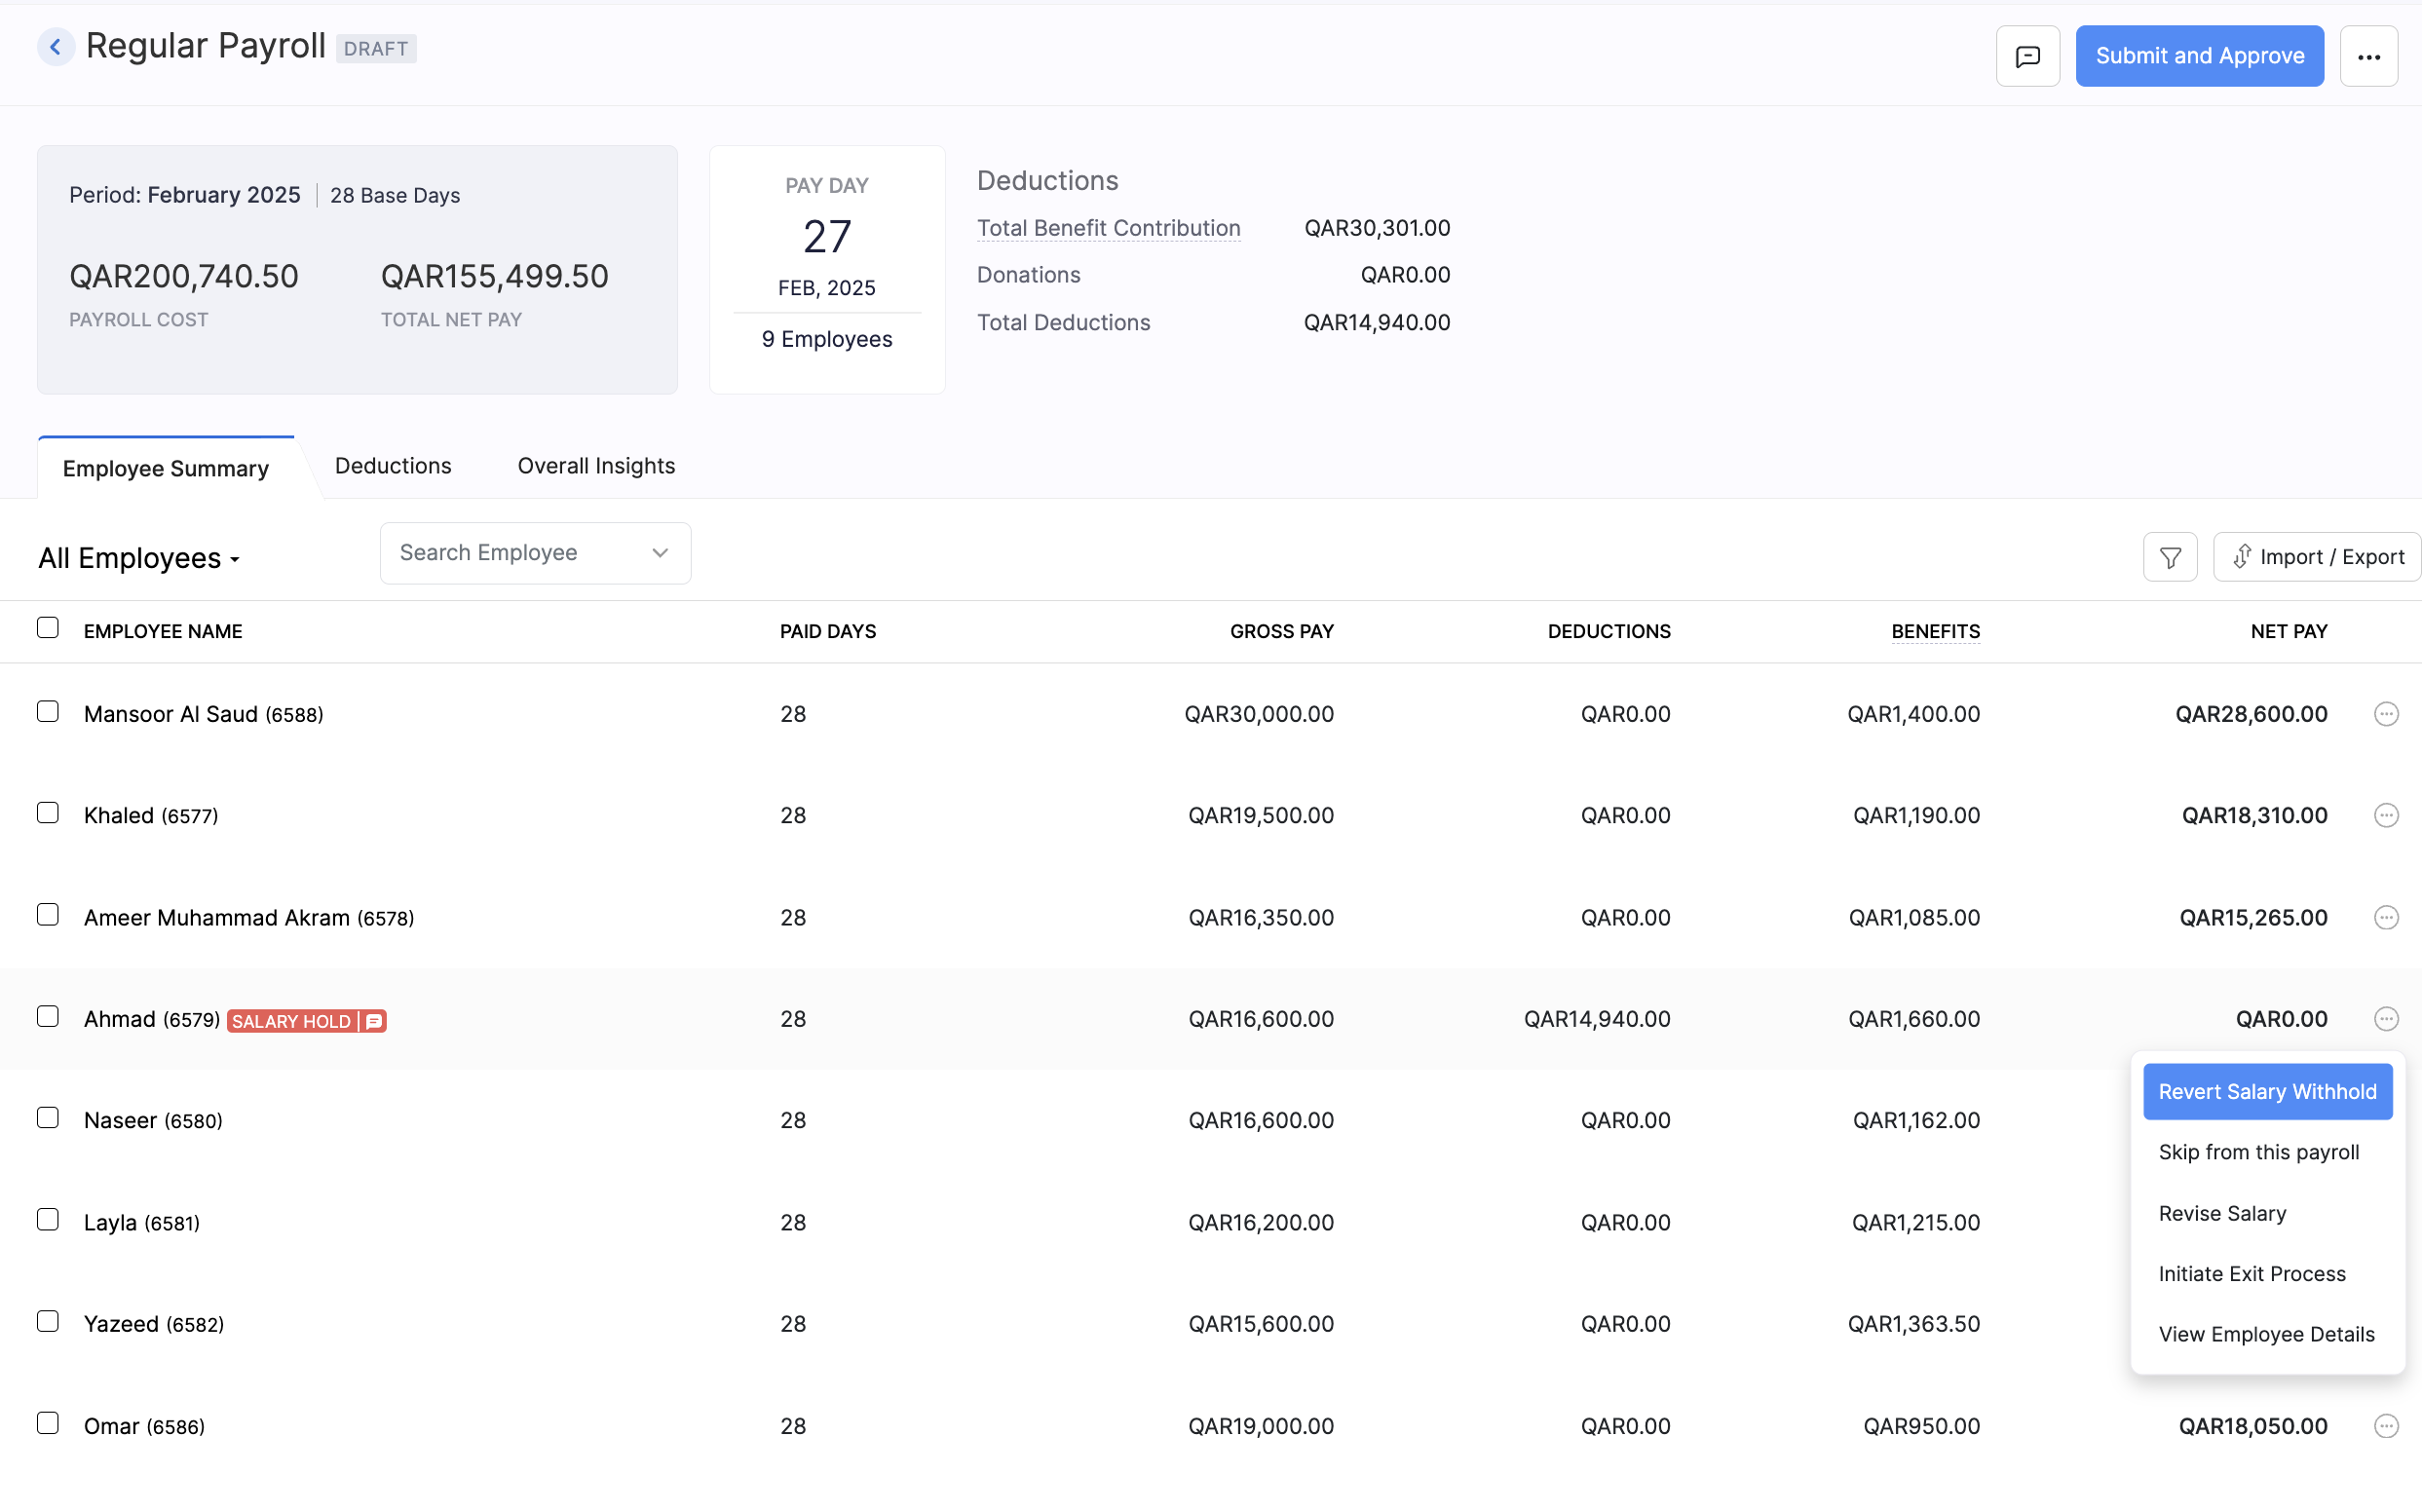Viewport: 2422px width, 1512px height.
Task: Open the Total Benefit Contribution link
Action: pos(1108,228)
